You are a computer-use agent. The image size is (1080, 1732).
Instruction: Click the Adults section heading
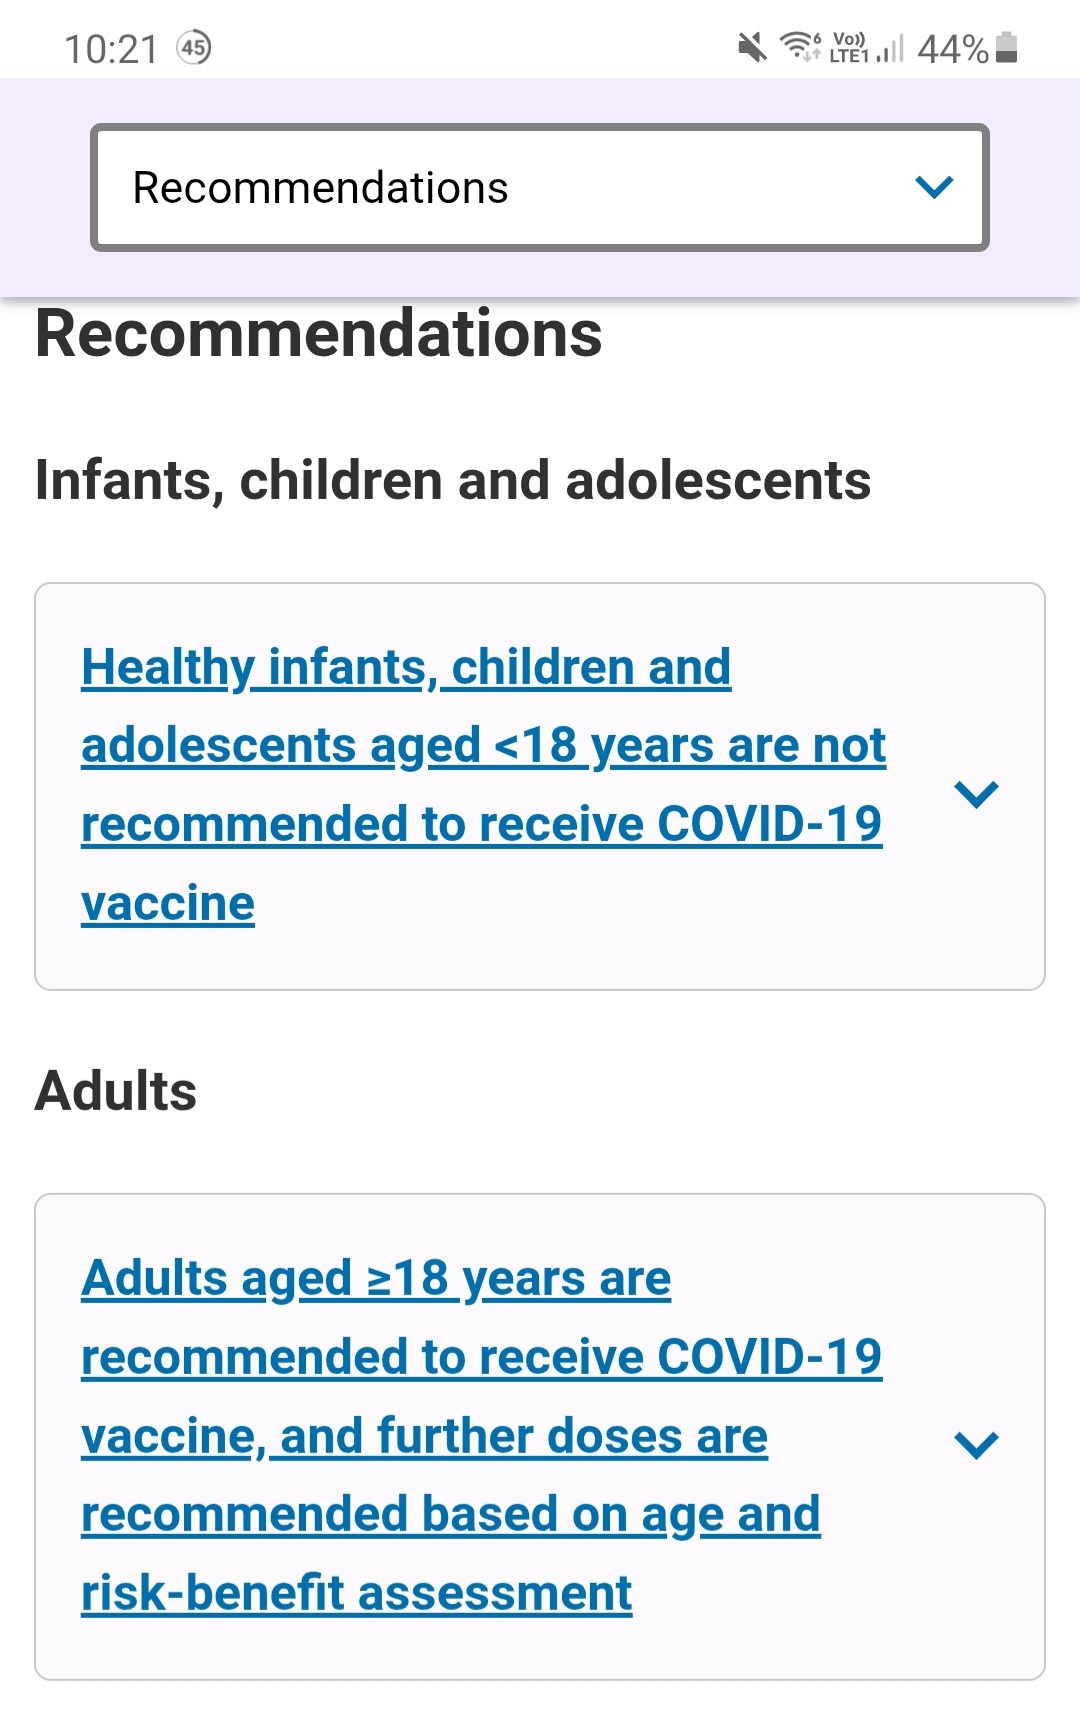click(116, 1091)
